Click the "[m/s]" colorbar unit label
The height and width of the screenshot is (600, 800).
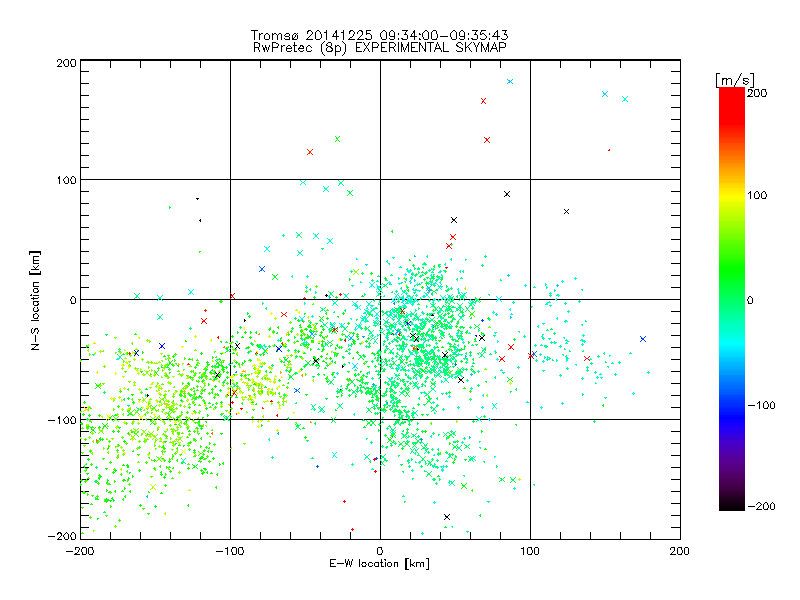735,80
